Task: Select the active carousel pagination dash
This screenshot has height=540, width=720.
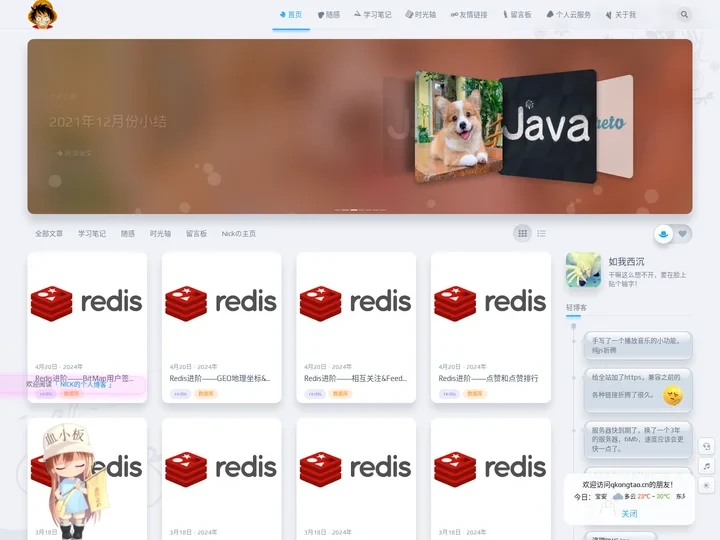Action: coord(354,210)
